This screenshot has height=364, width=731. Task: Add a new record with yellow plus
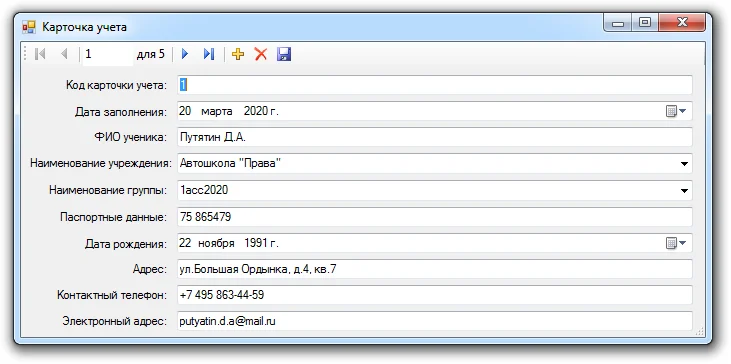[238, 55]
